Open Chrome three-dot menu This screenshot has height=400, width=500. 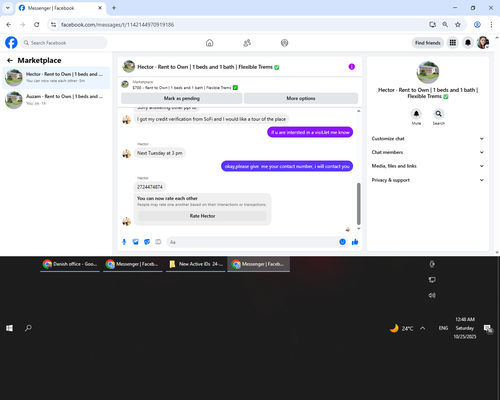tap(491, 25)
